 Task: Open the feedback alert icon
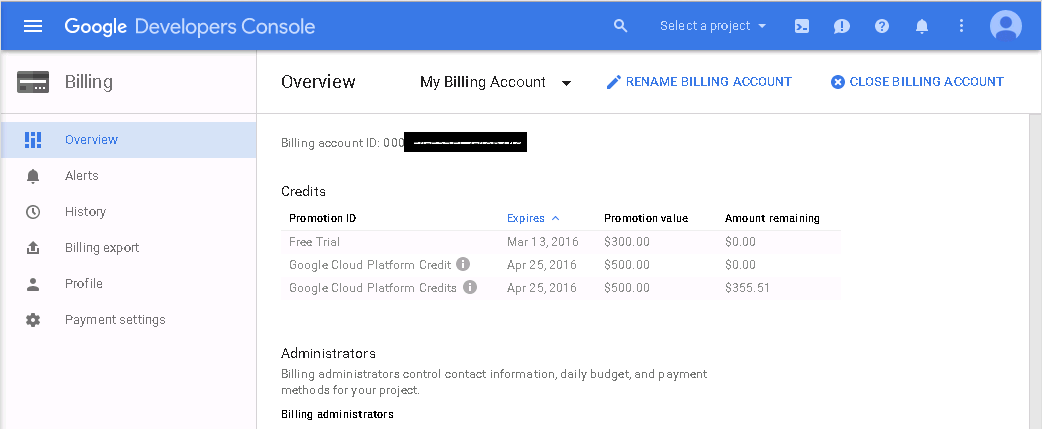(842, 26)
